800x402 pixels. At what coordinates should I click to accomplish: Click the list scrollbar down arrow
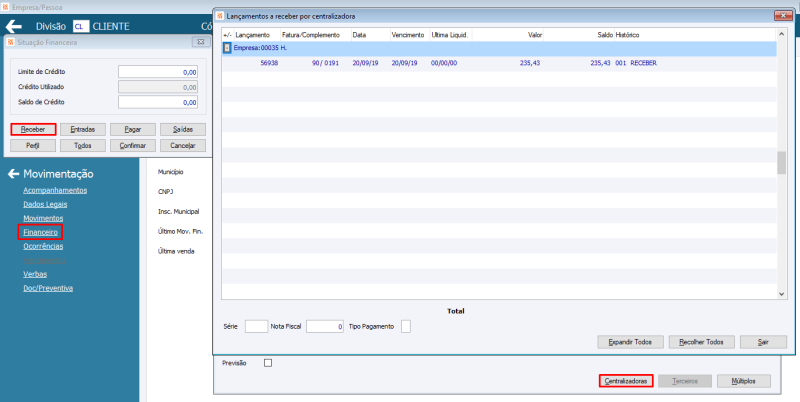pos(781,294)
